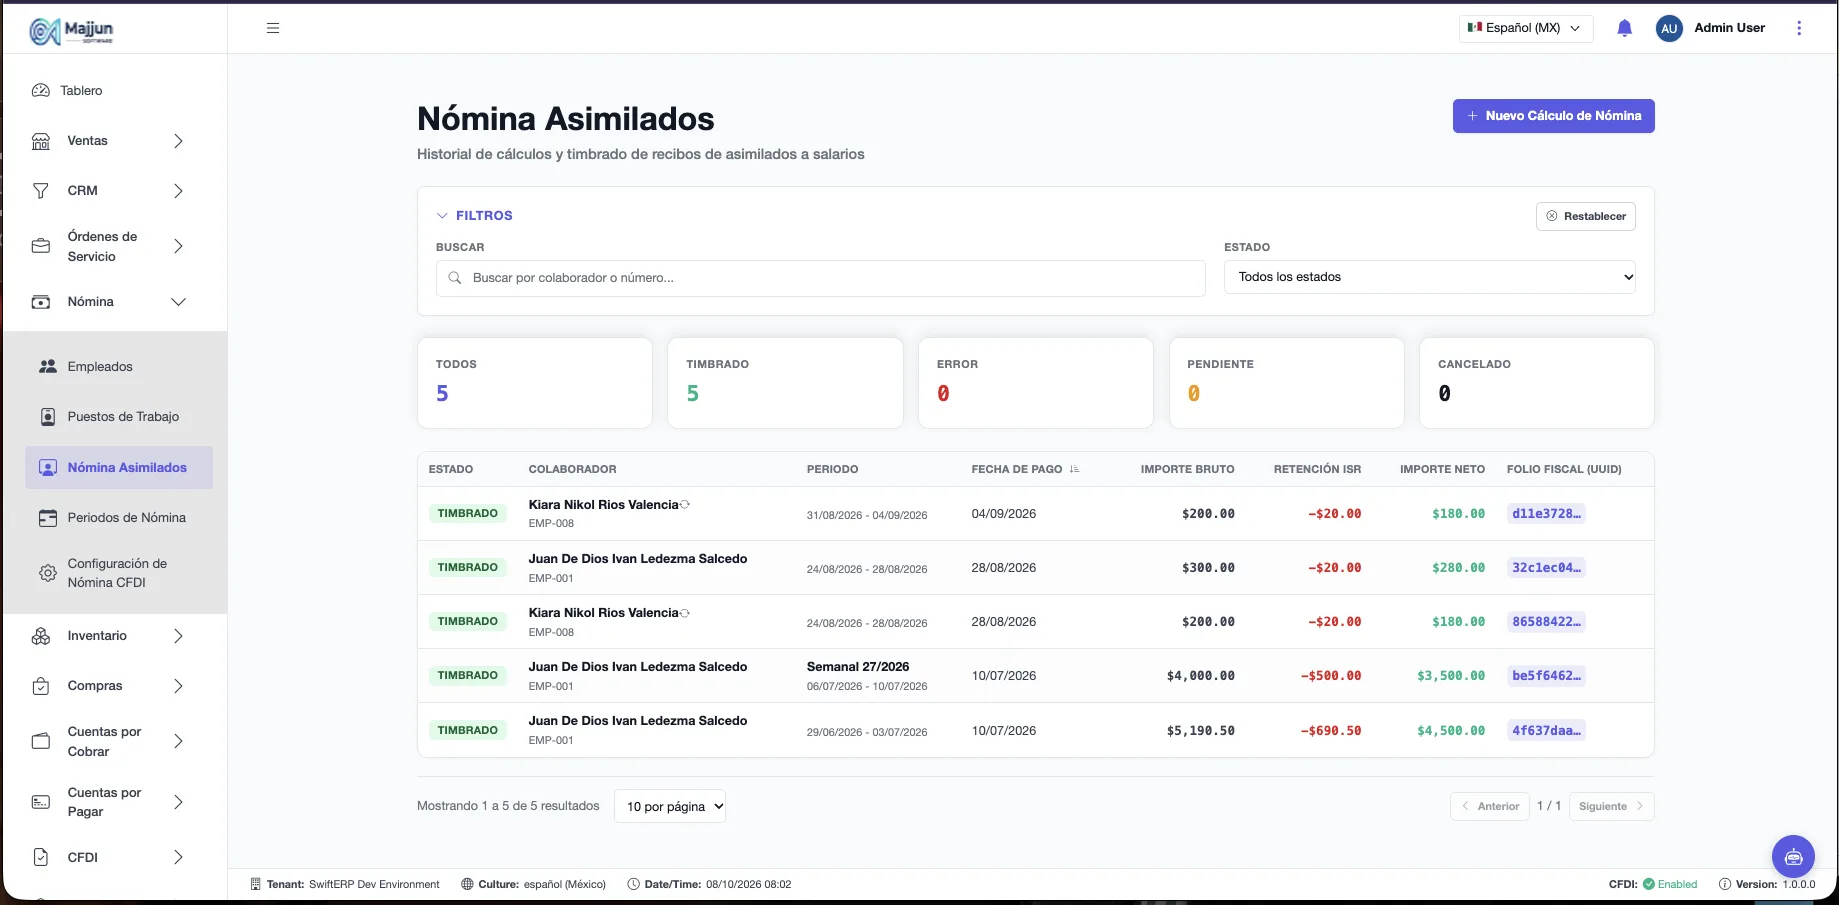This screenshot has width=1839, height=905.
Task: Click the Compras bag icon
Action: pos(41,686)
